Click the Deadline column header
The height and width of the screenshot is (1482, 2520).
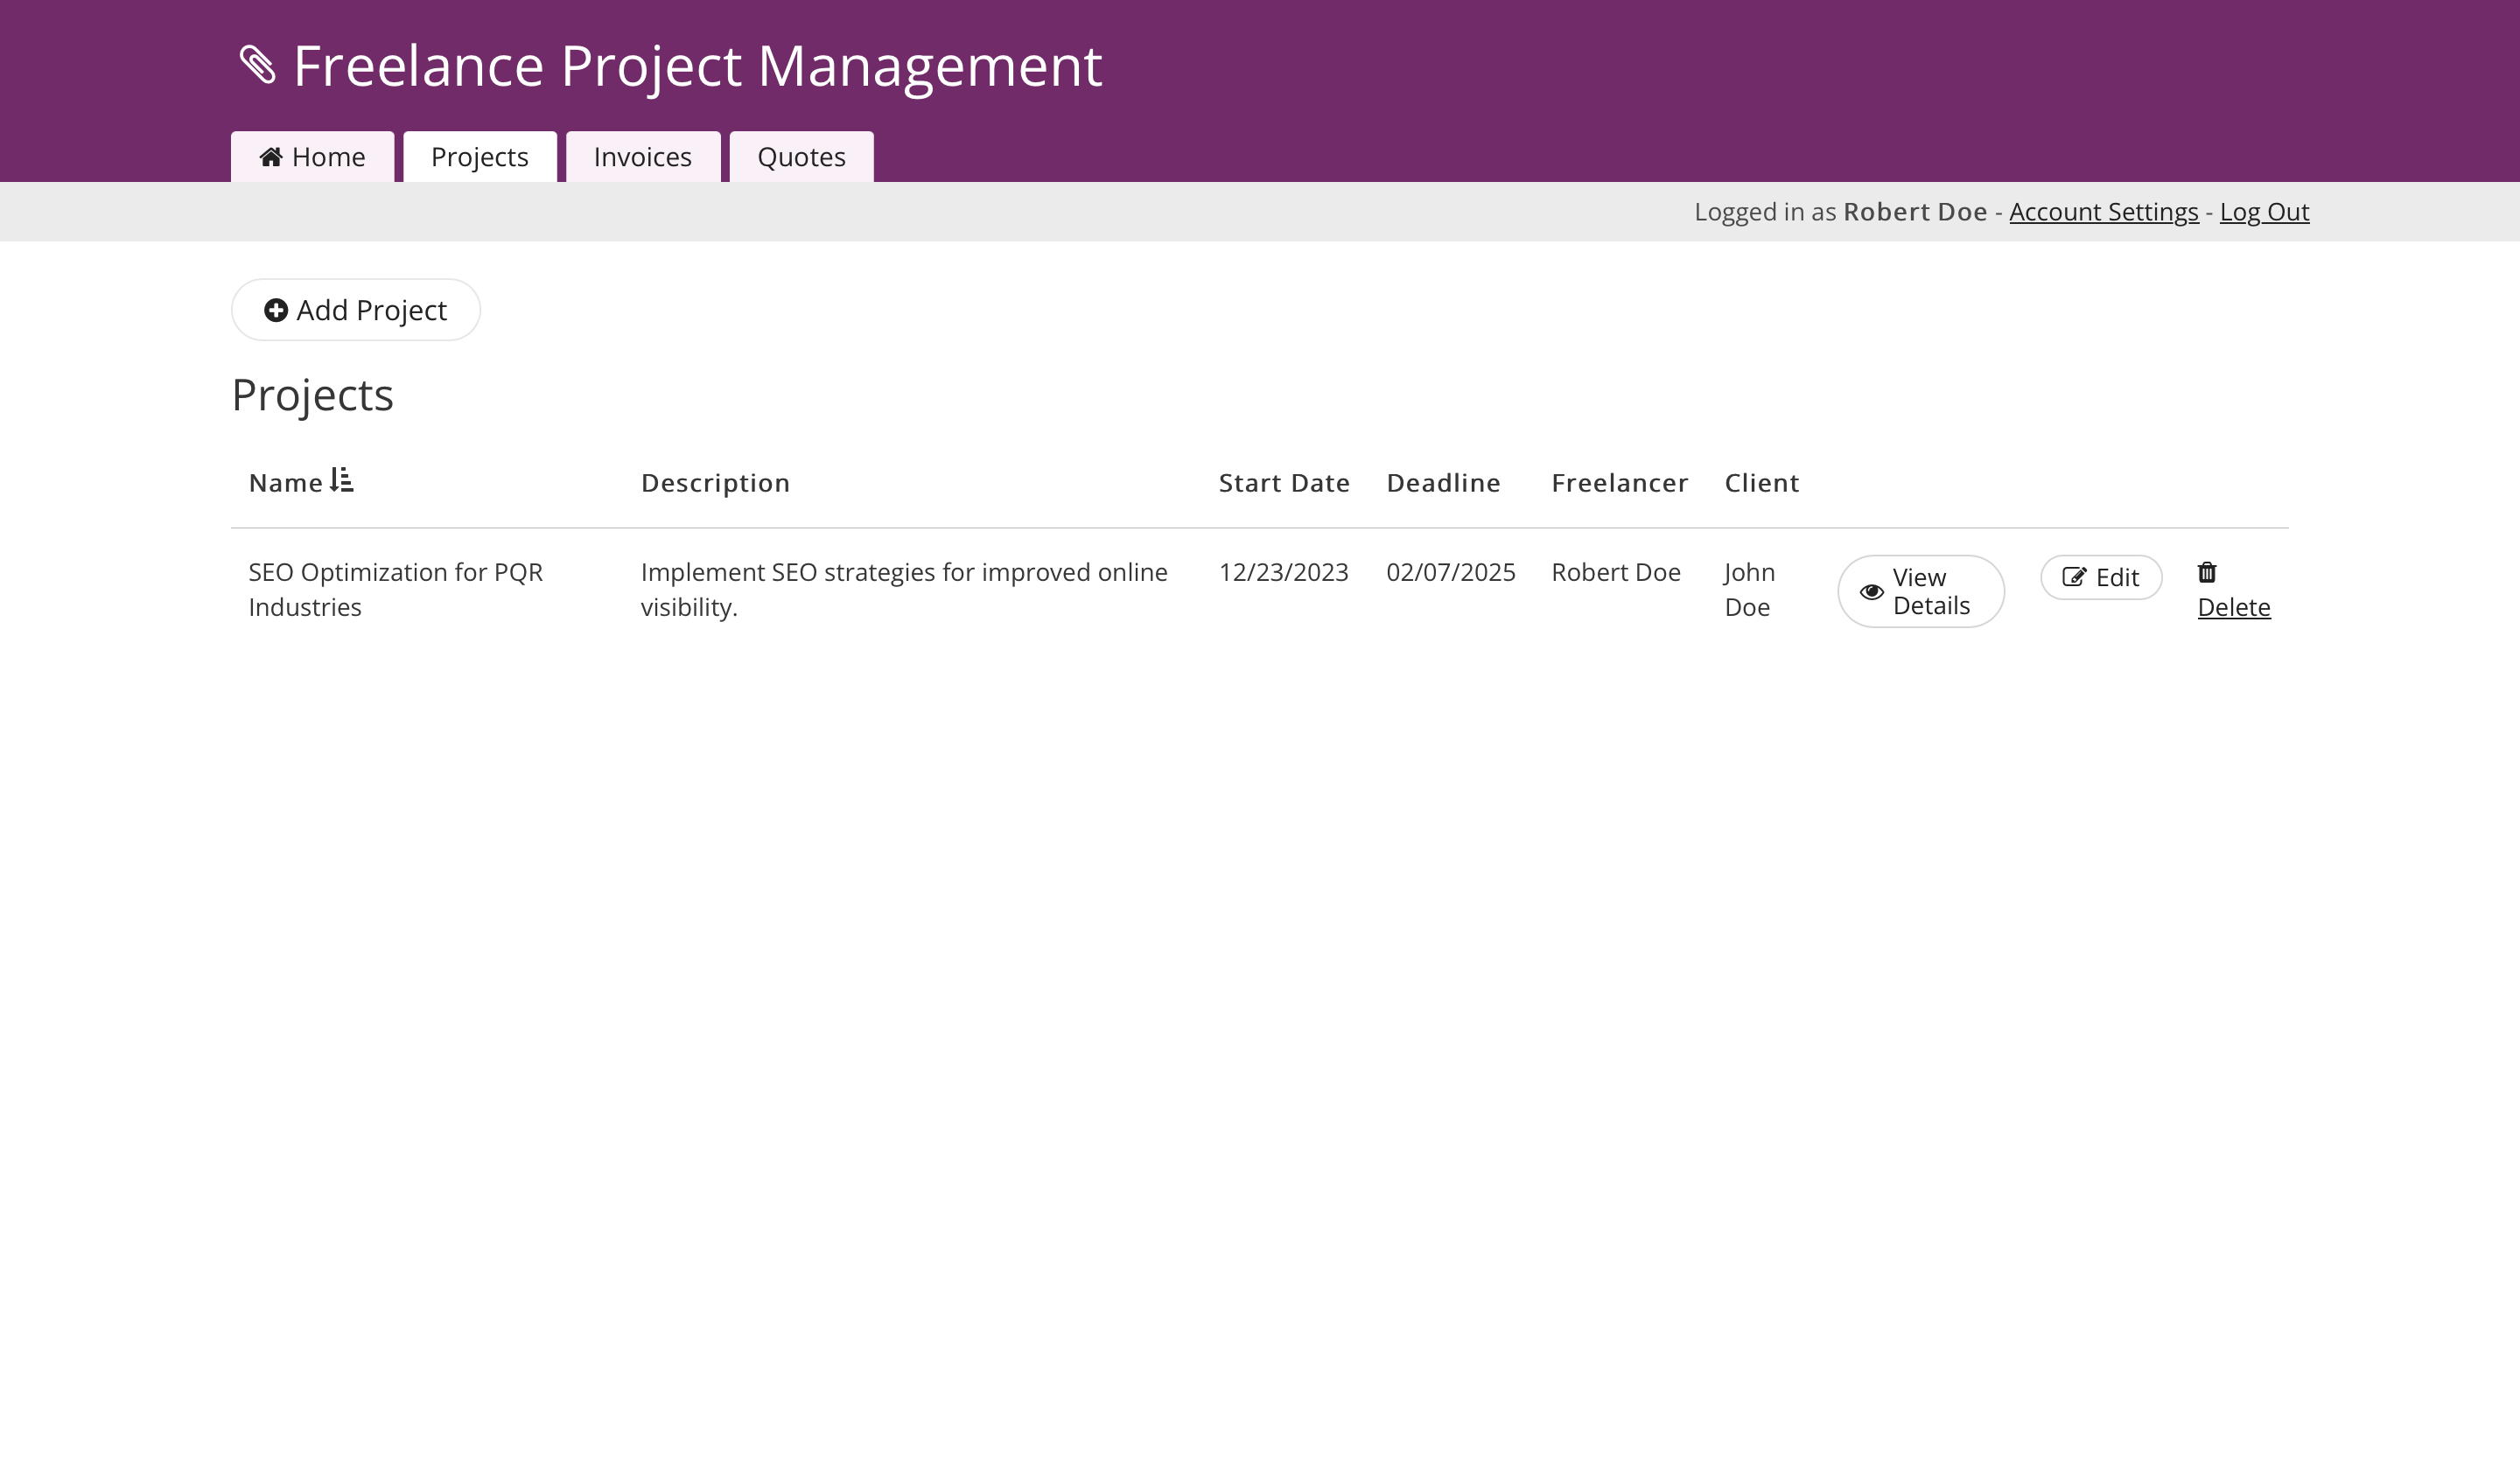[1443, 483]
